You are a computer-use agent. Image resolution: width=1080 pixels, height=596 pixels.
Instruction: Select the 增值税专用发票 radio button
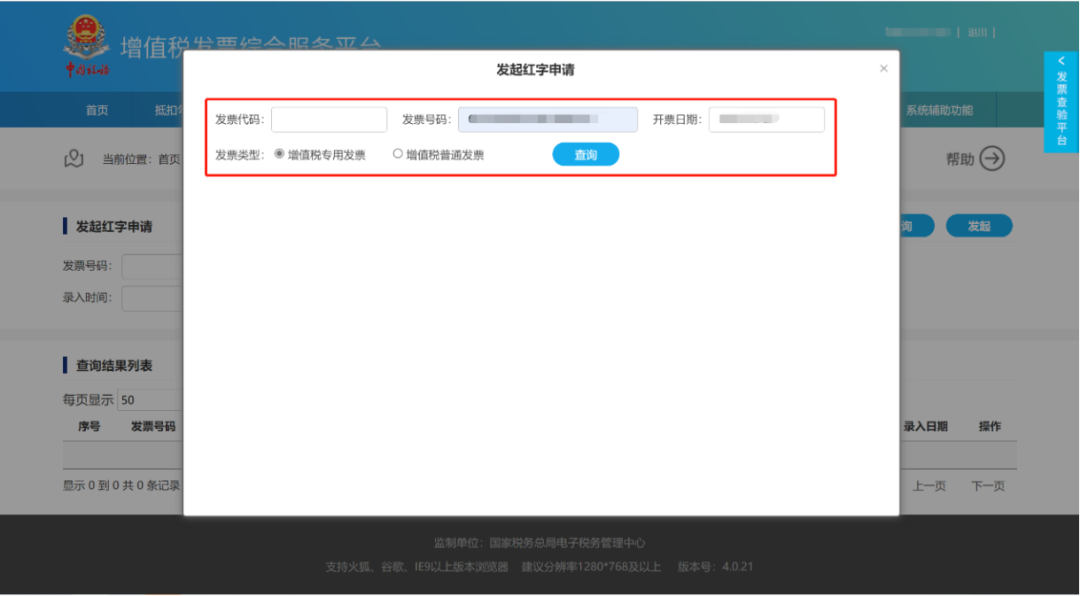[279, 154]
